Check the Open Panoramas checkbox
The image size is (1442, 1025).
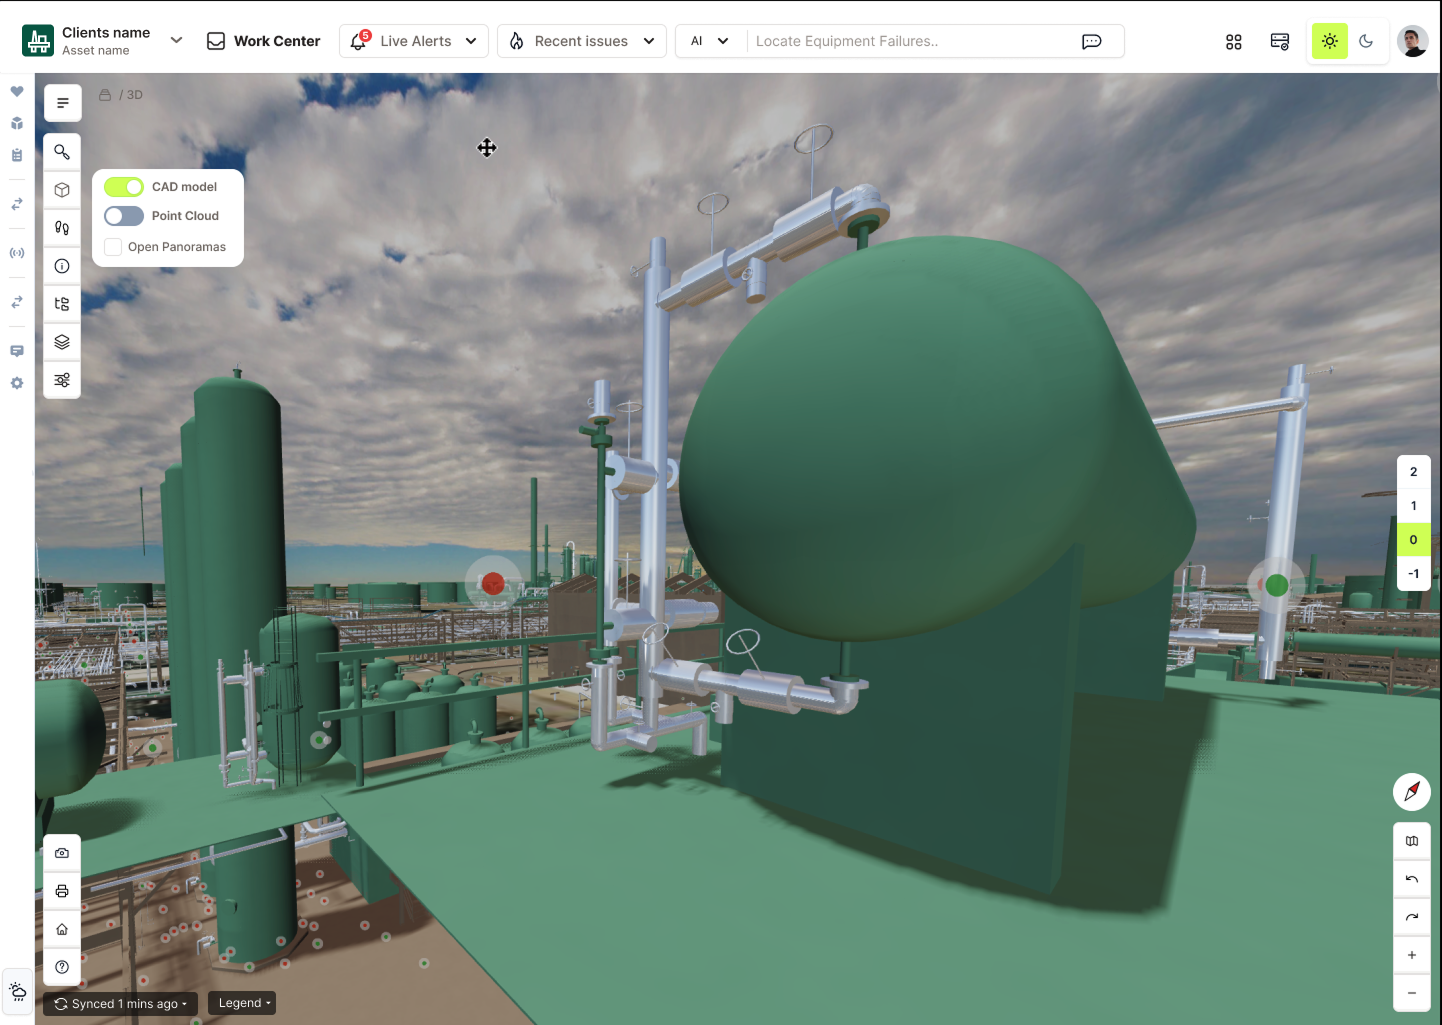click(113, 247)
